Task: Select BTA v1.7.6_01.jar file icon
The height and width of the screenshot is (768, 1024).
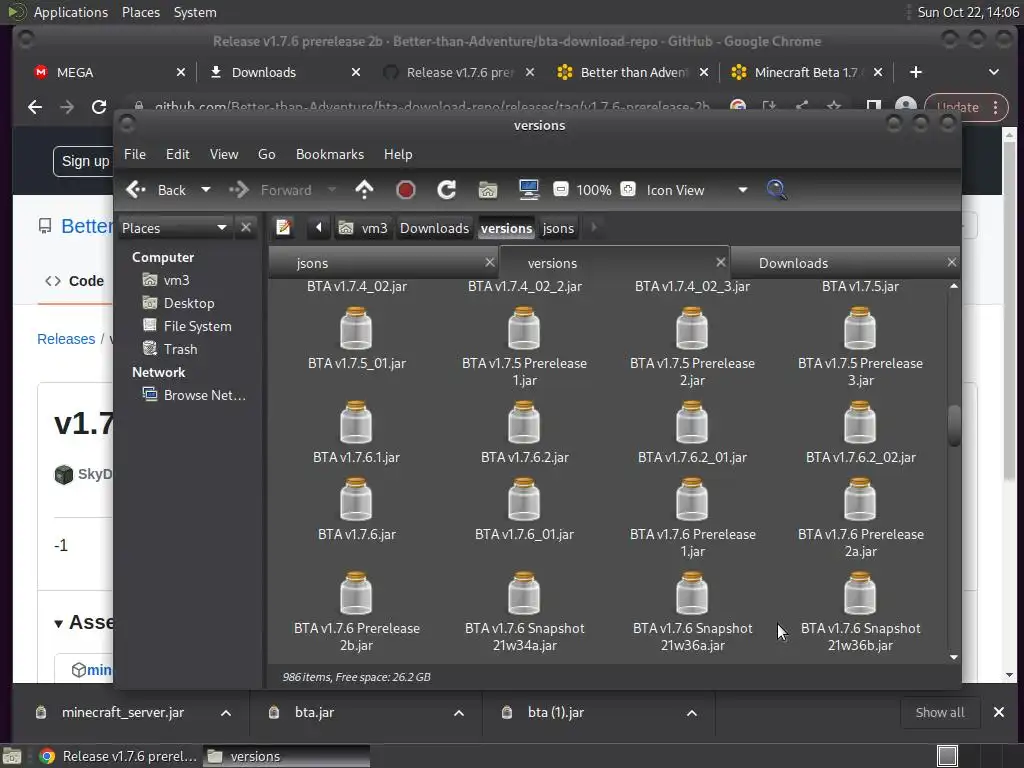Action: click(524, 500)
